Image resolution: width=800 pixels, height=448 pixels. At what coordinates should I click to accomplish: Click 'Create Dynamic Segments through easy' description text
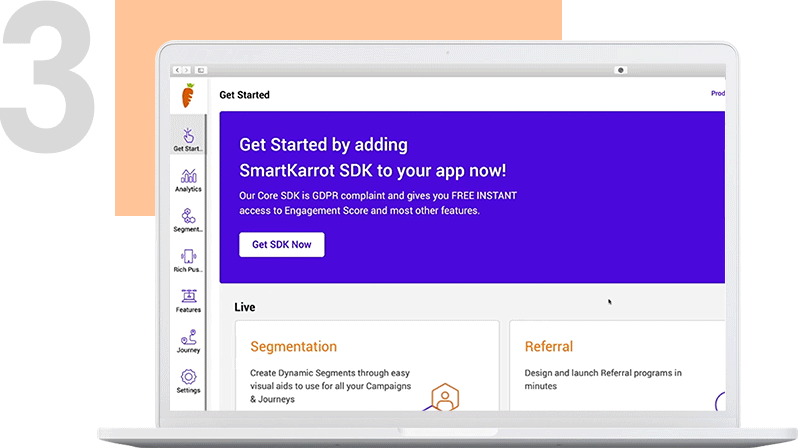330,373
